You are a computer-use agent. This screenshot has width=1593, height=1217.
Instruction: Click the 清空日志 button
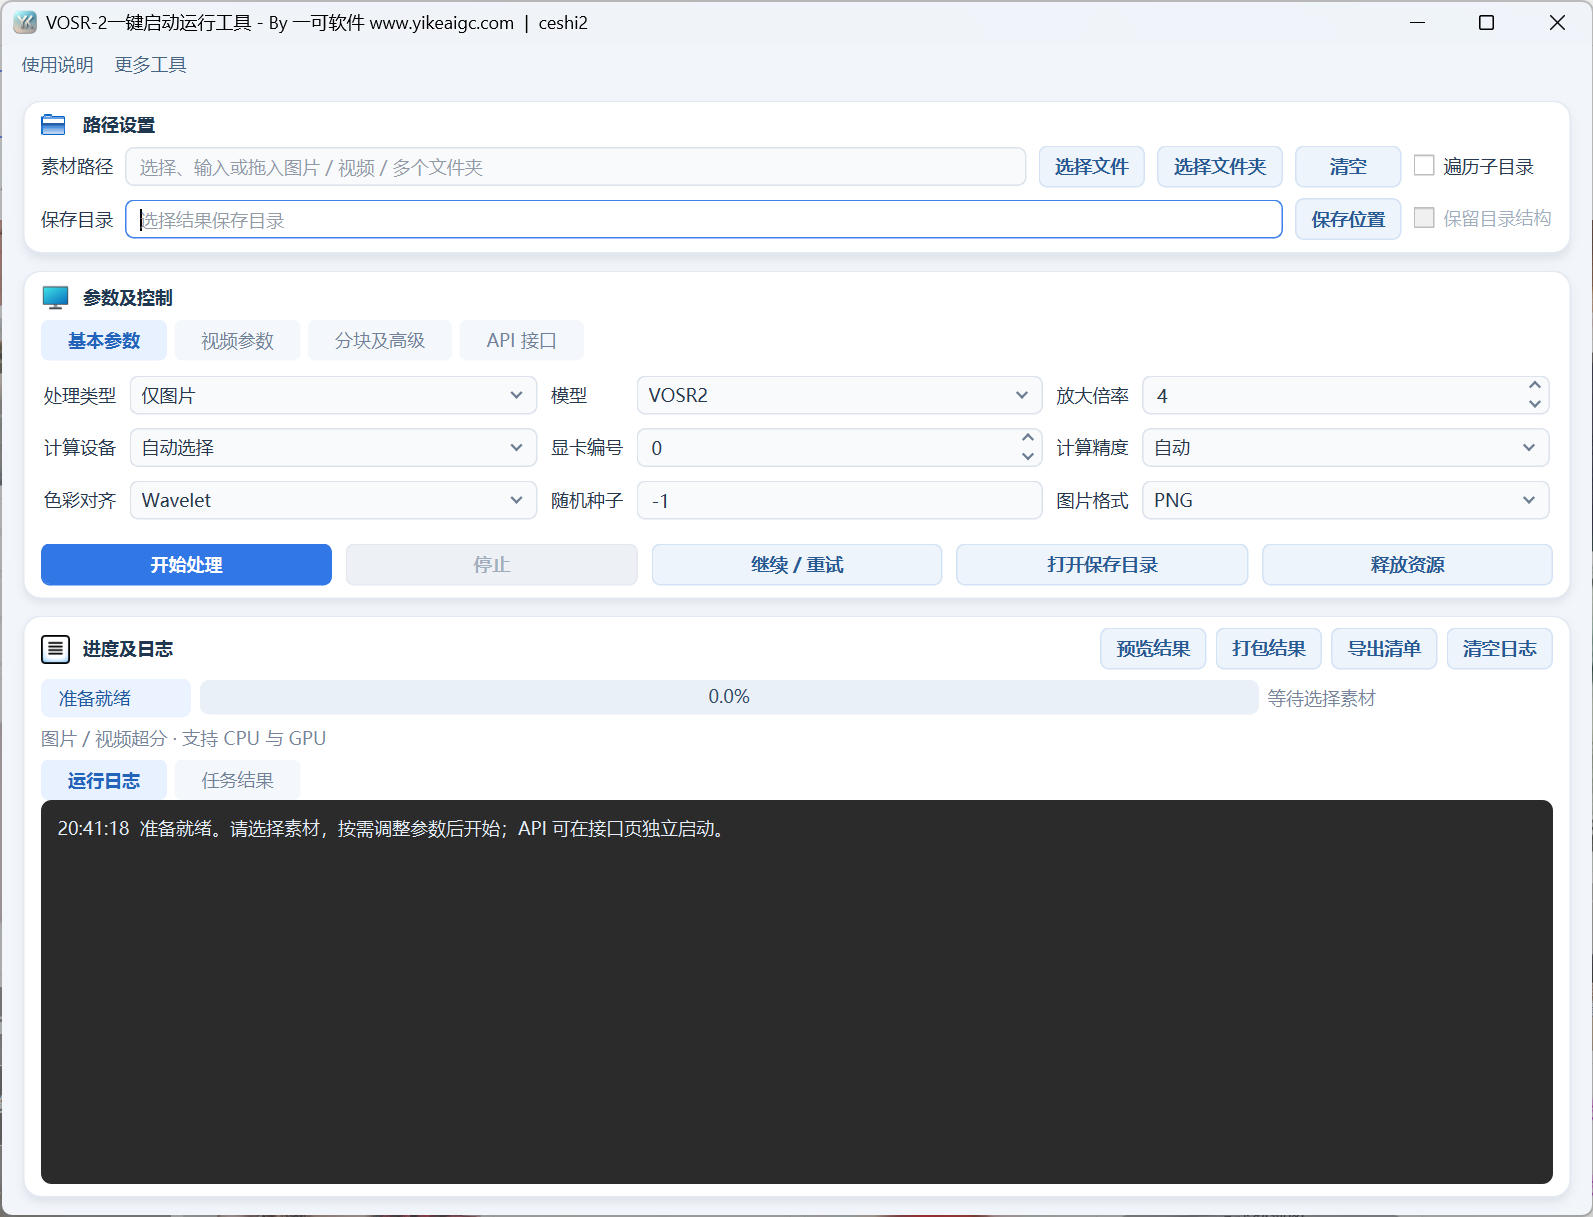(1500, 649)
